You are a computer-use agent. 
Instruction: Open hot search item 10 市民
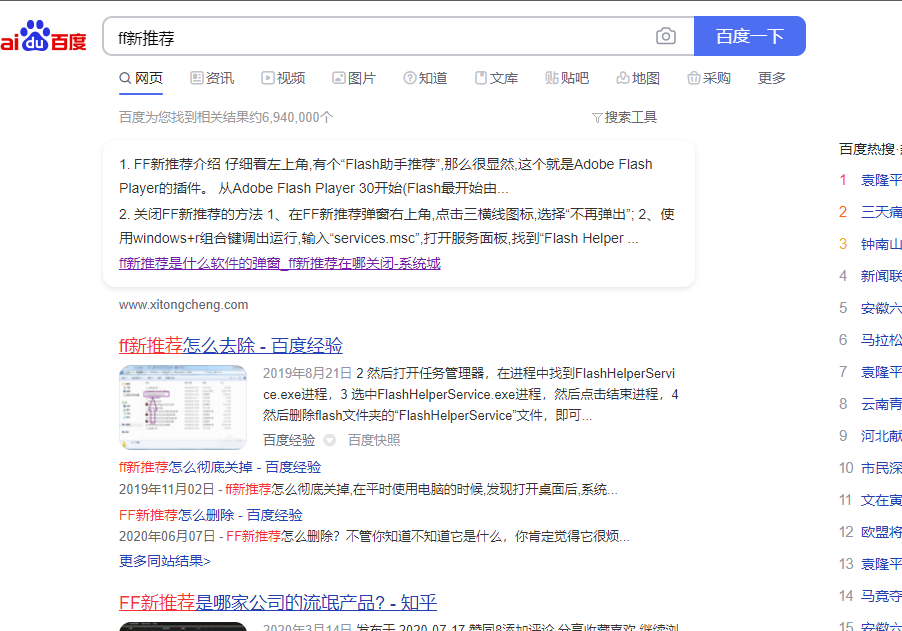(881, 468)
